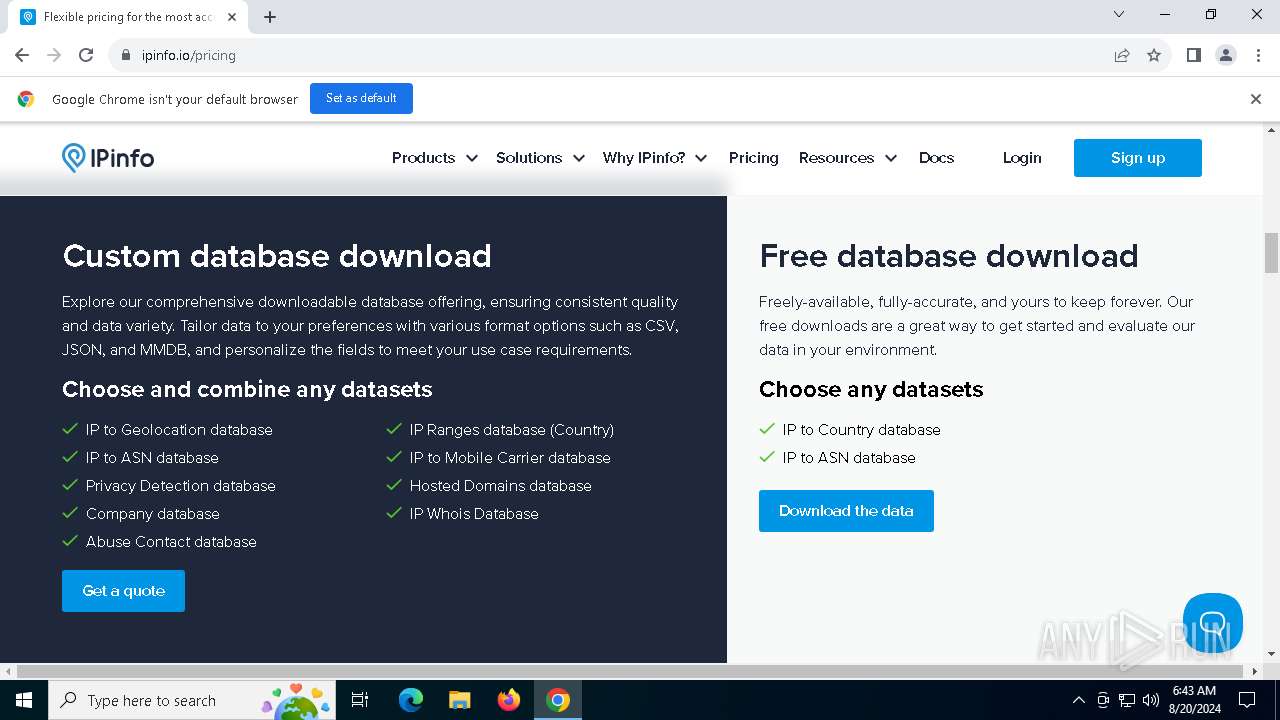1280x720 pixels.
Task: Open Task View on the taskbar
Action: [360, 700]
